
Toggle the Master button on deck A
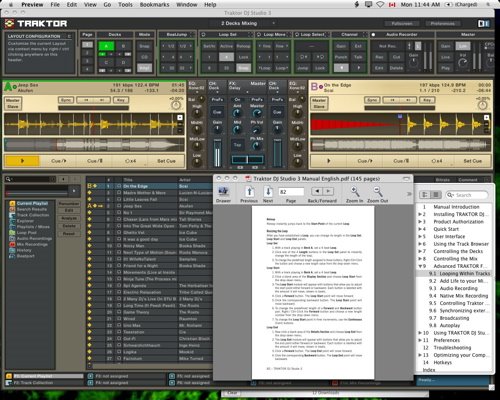click(x=13, y=100)
